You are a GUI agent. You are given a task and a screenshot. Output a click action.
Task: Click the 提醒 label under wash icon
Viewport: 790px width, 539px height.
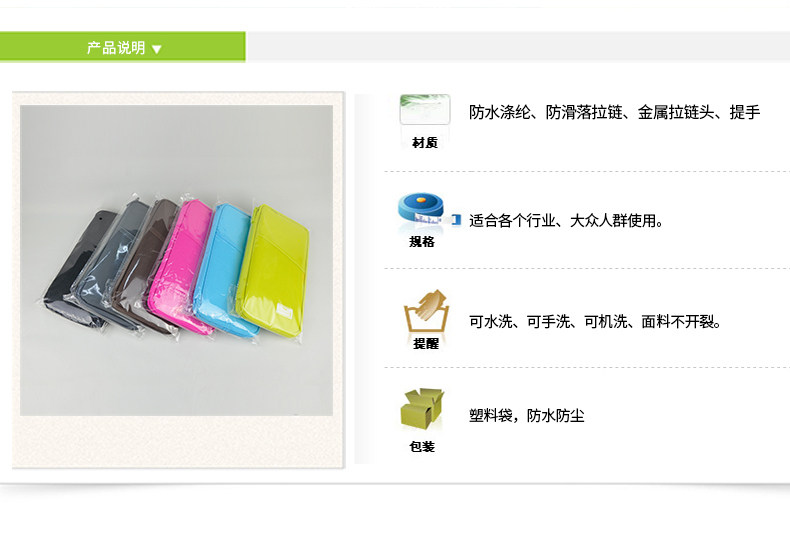click(426, 344)
